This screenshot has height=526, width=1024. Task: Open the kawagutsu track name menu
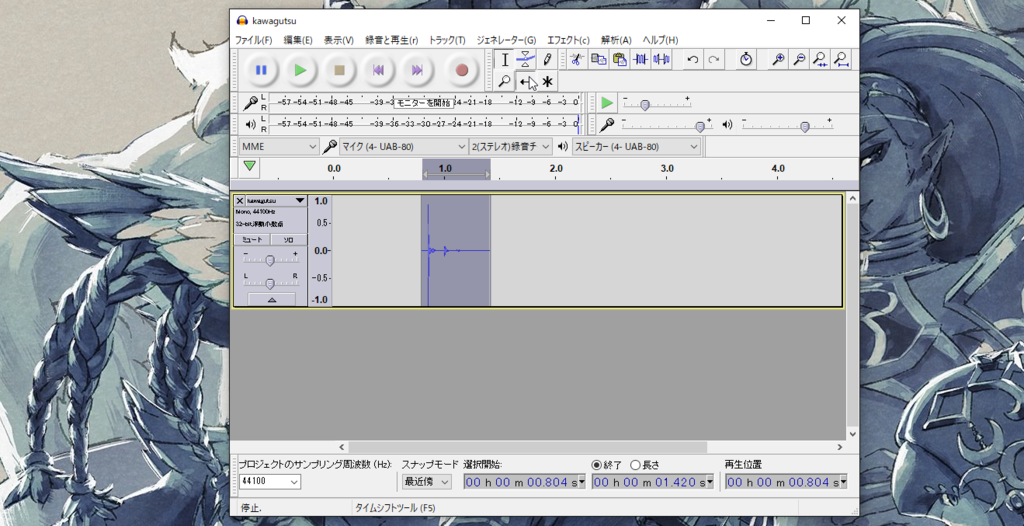click(x=276, y=201)
